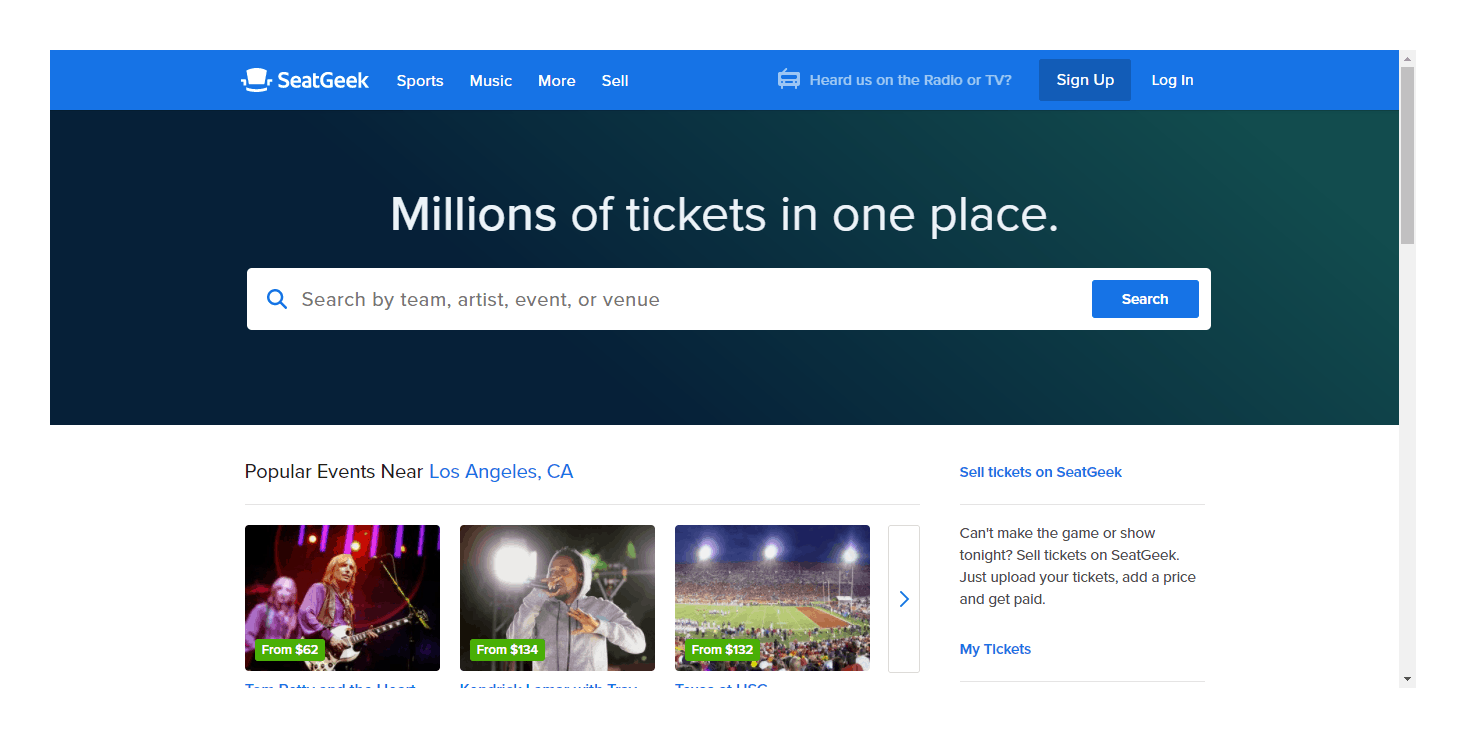Click the Sign Up button
Viewport: 1466px width, 738px height.
click(x=1085, y=80)
